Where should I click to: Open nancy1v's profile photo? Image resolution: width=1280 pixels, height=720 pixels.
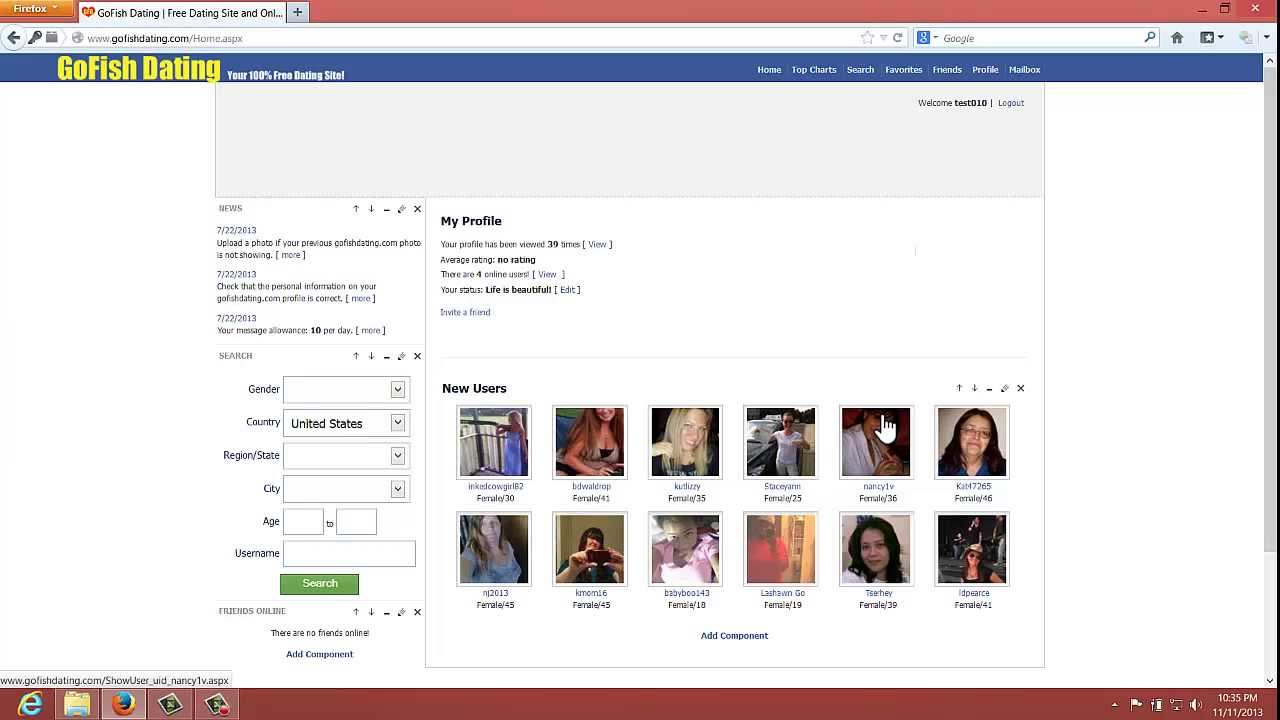click(876, 442)
